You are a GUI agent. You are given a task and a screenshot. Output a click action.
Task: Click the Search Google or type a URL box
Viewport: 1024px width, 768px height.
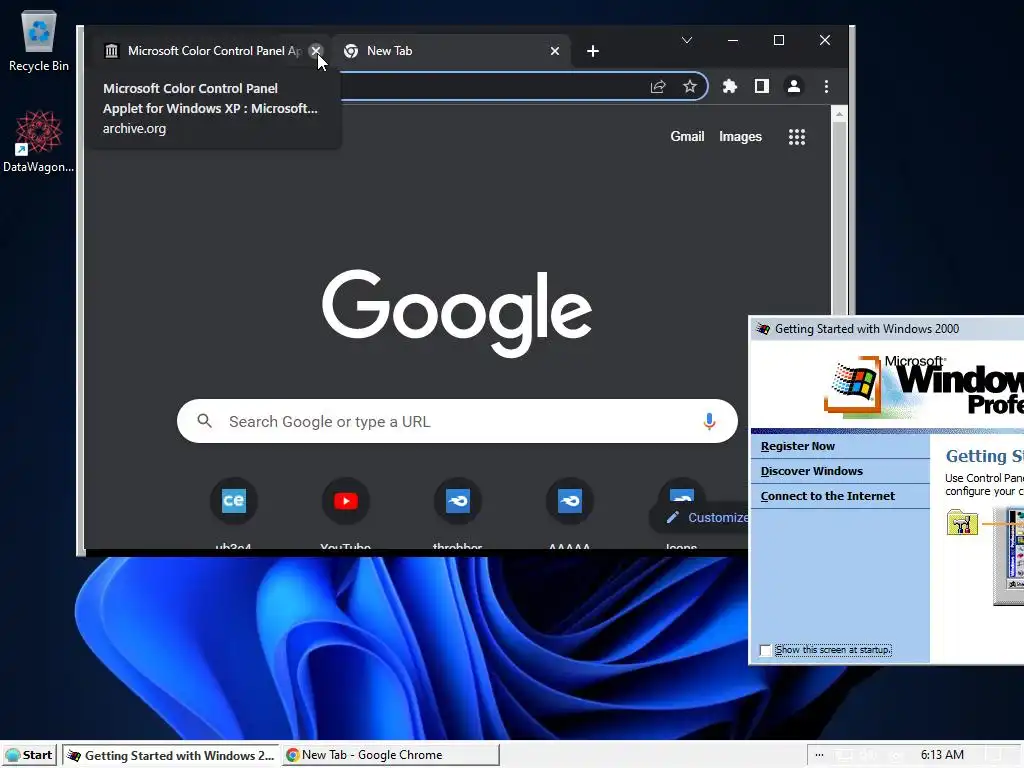click(x=457, y=421)
